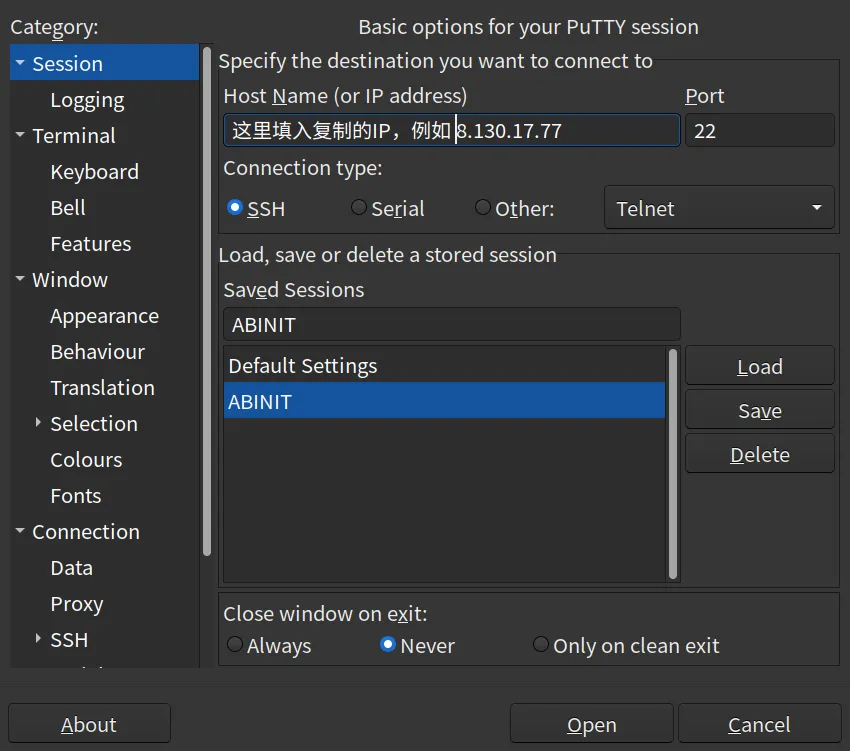
Task: Collapse the Window category arrow
Action: 20,279
